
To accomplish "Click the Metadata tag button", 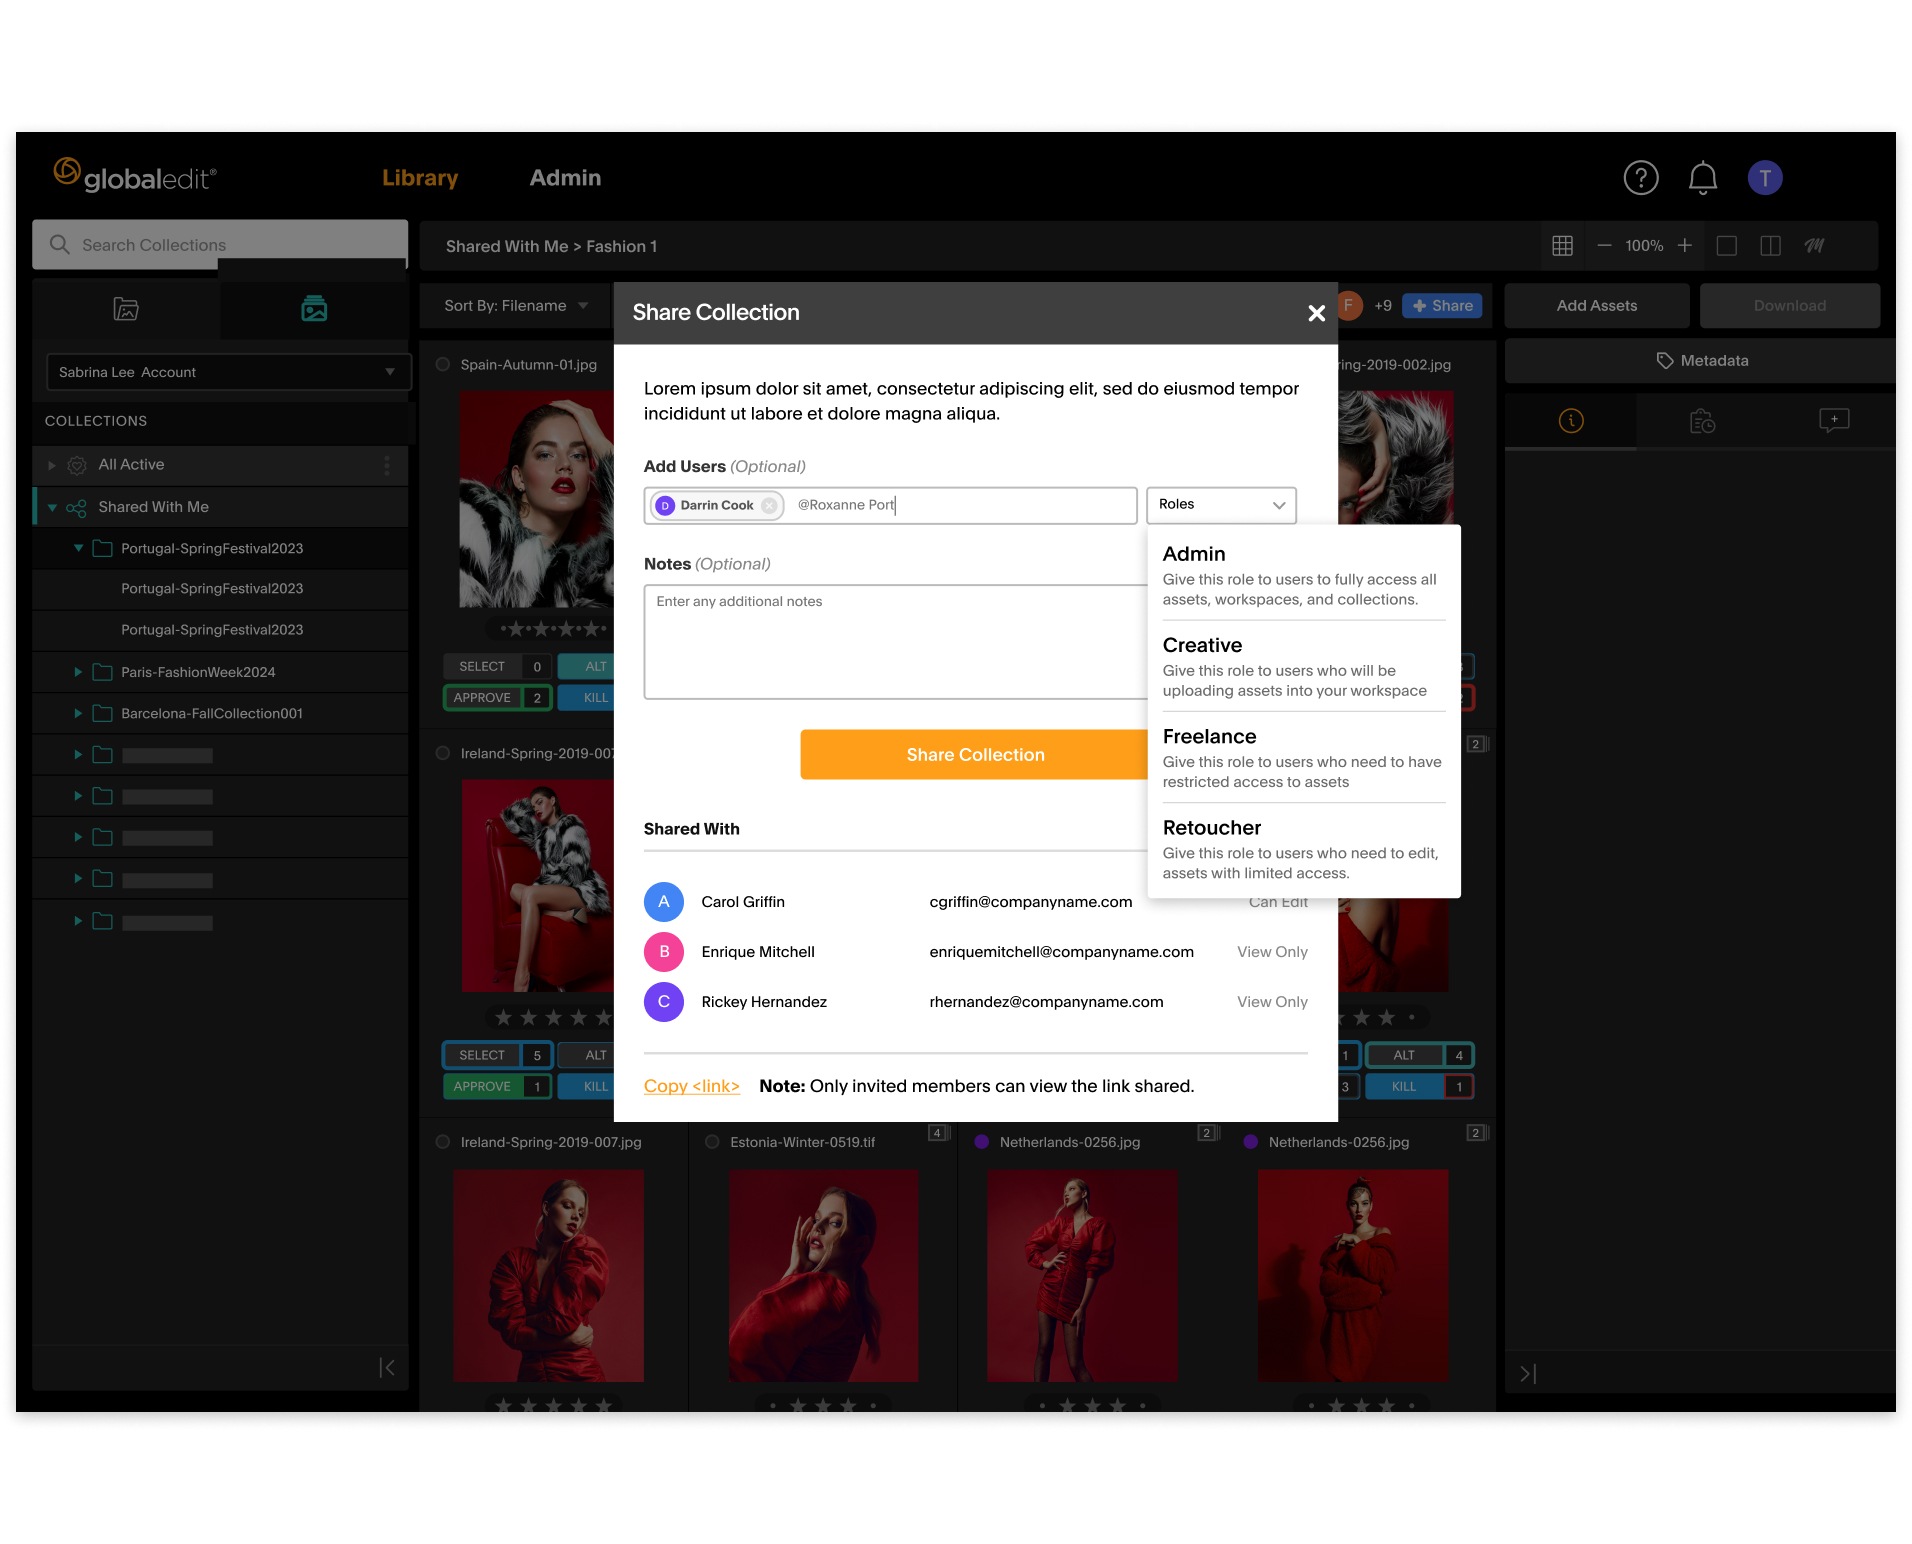I will tap(1702, 361).
